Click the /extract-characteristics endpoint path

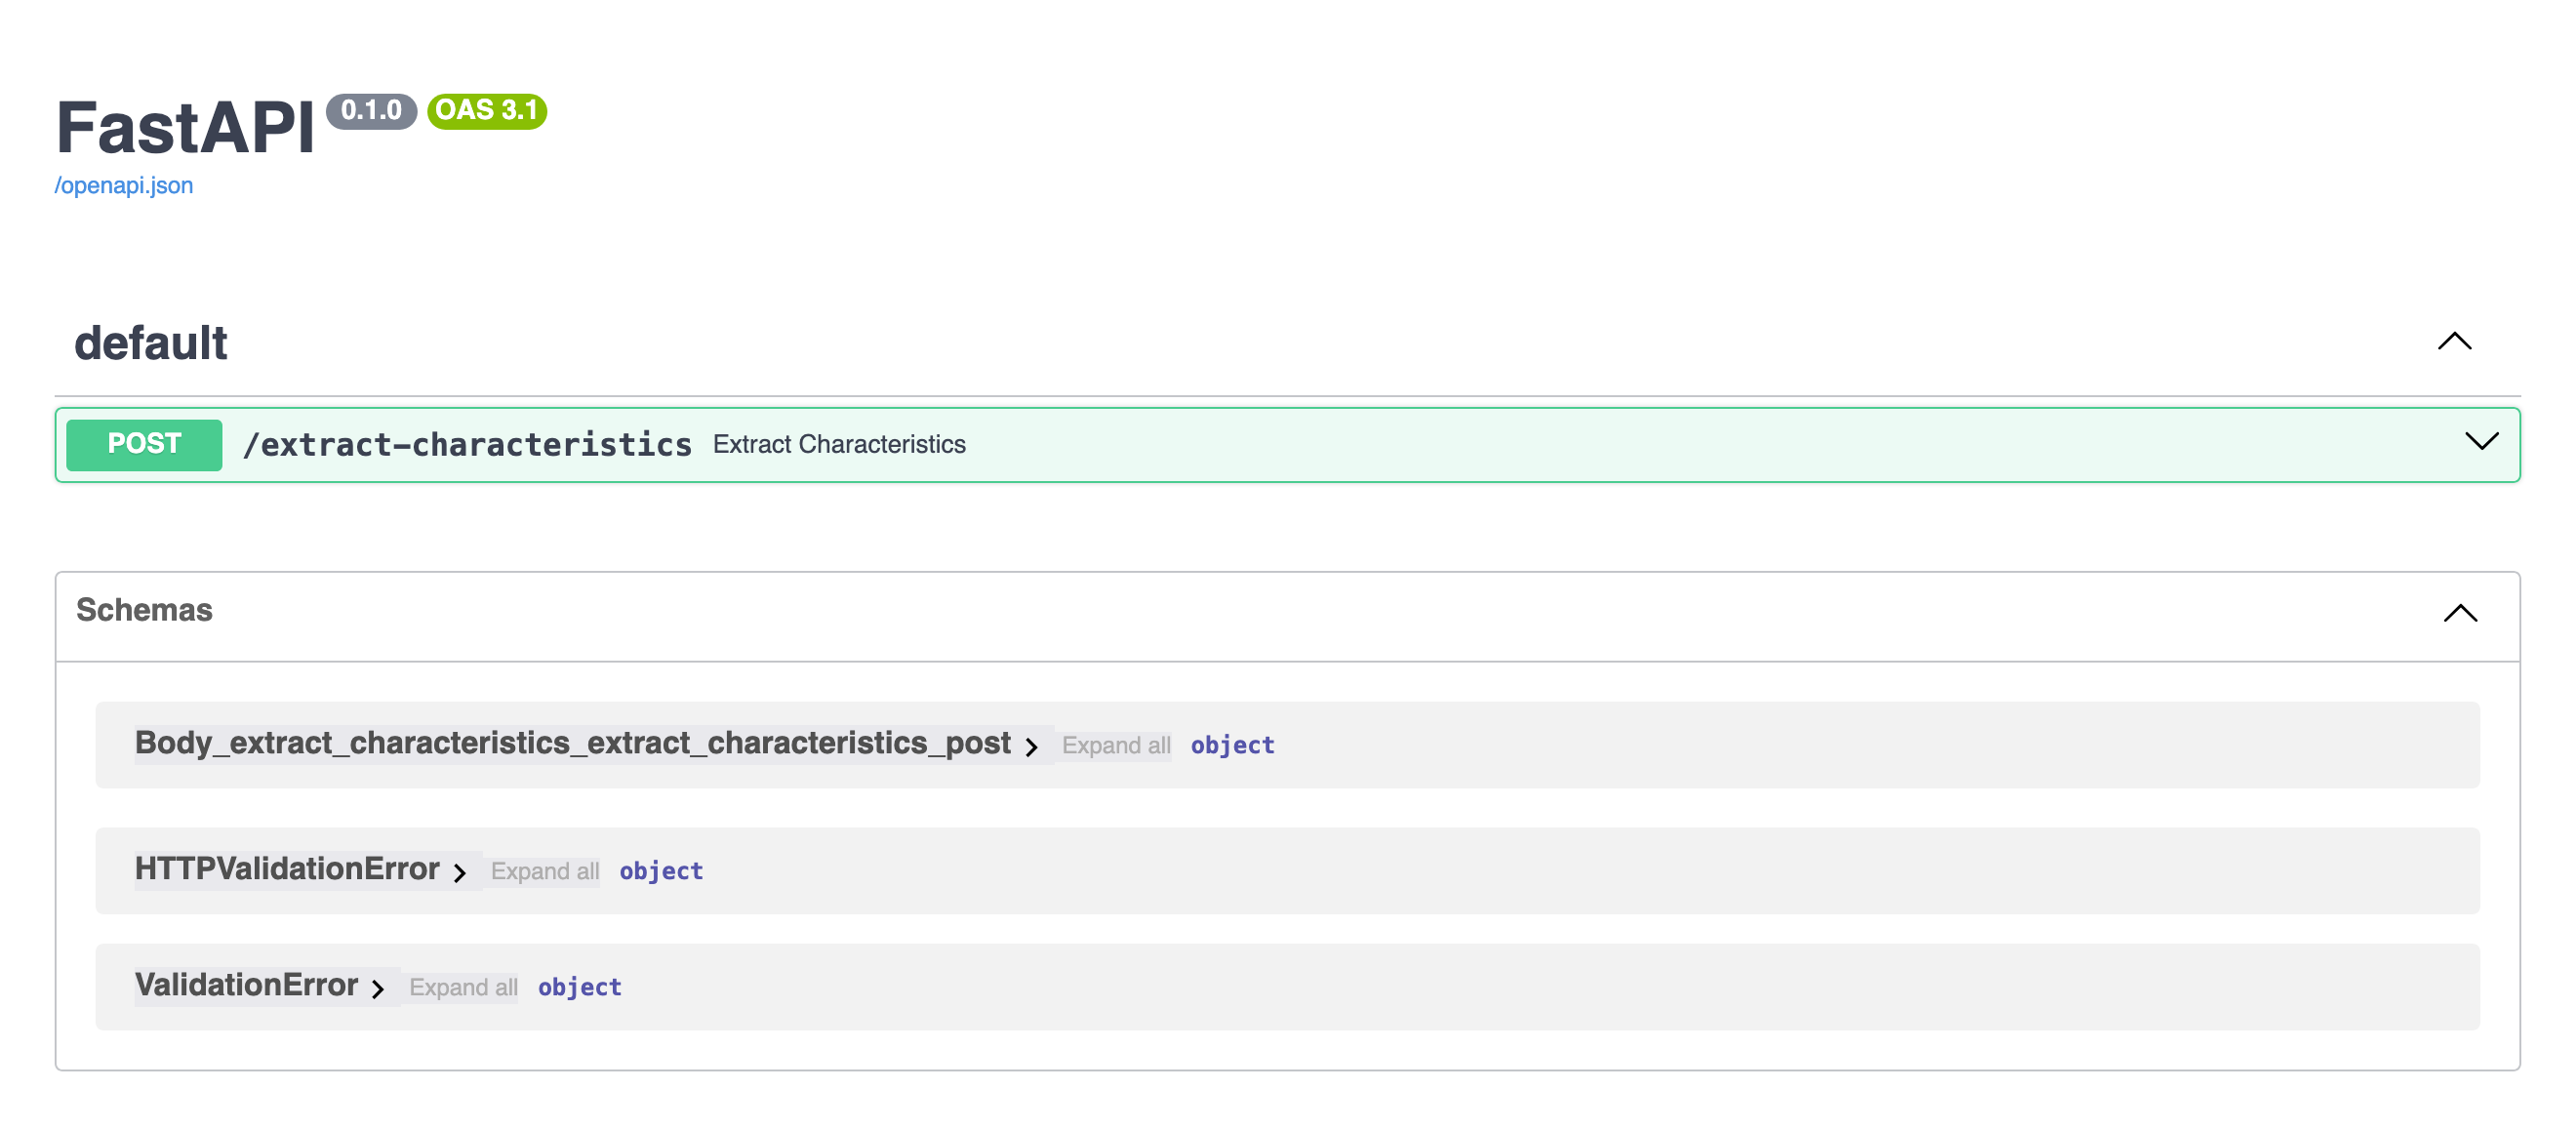(x=467, y=445)
